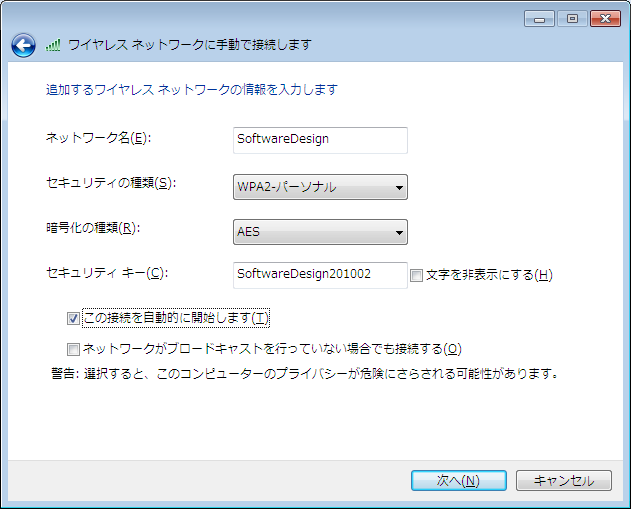The width and height of the screenshot is (631, 509).
Task: Cancel the wizard with キャンセル button
Action: pos(564,480)
